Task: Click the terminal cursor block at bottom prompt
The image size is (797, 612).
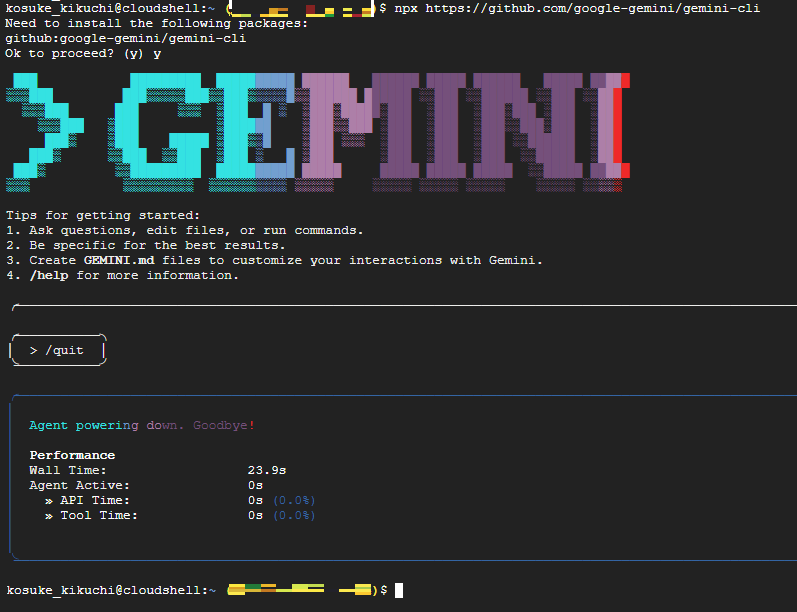Action: click(x=399, y=590)
